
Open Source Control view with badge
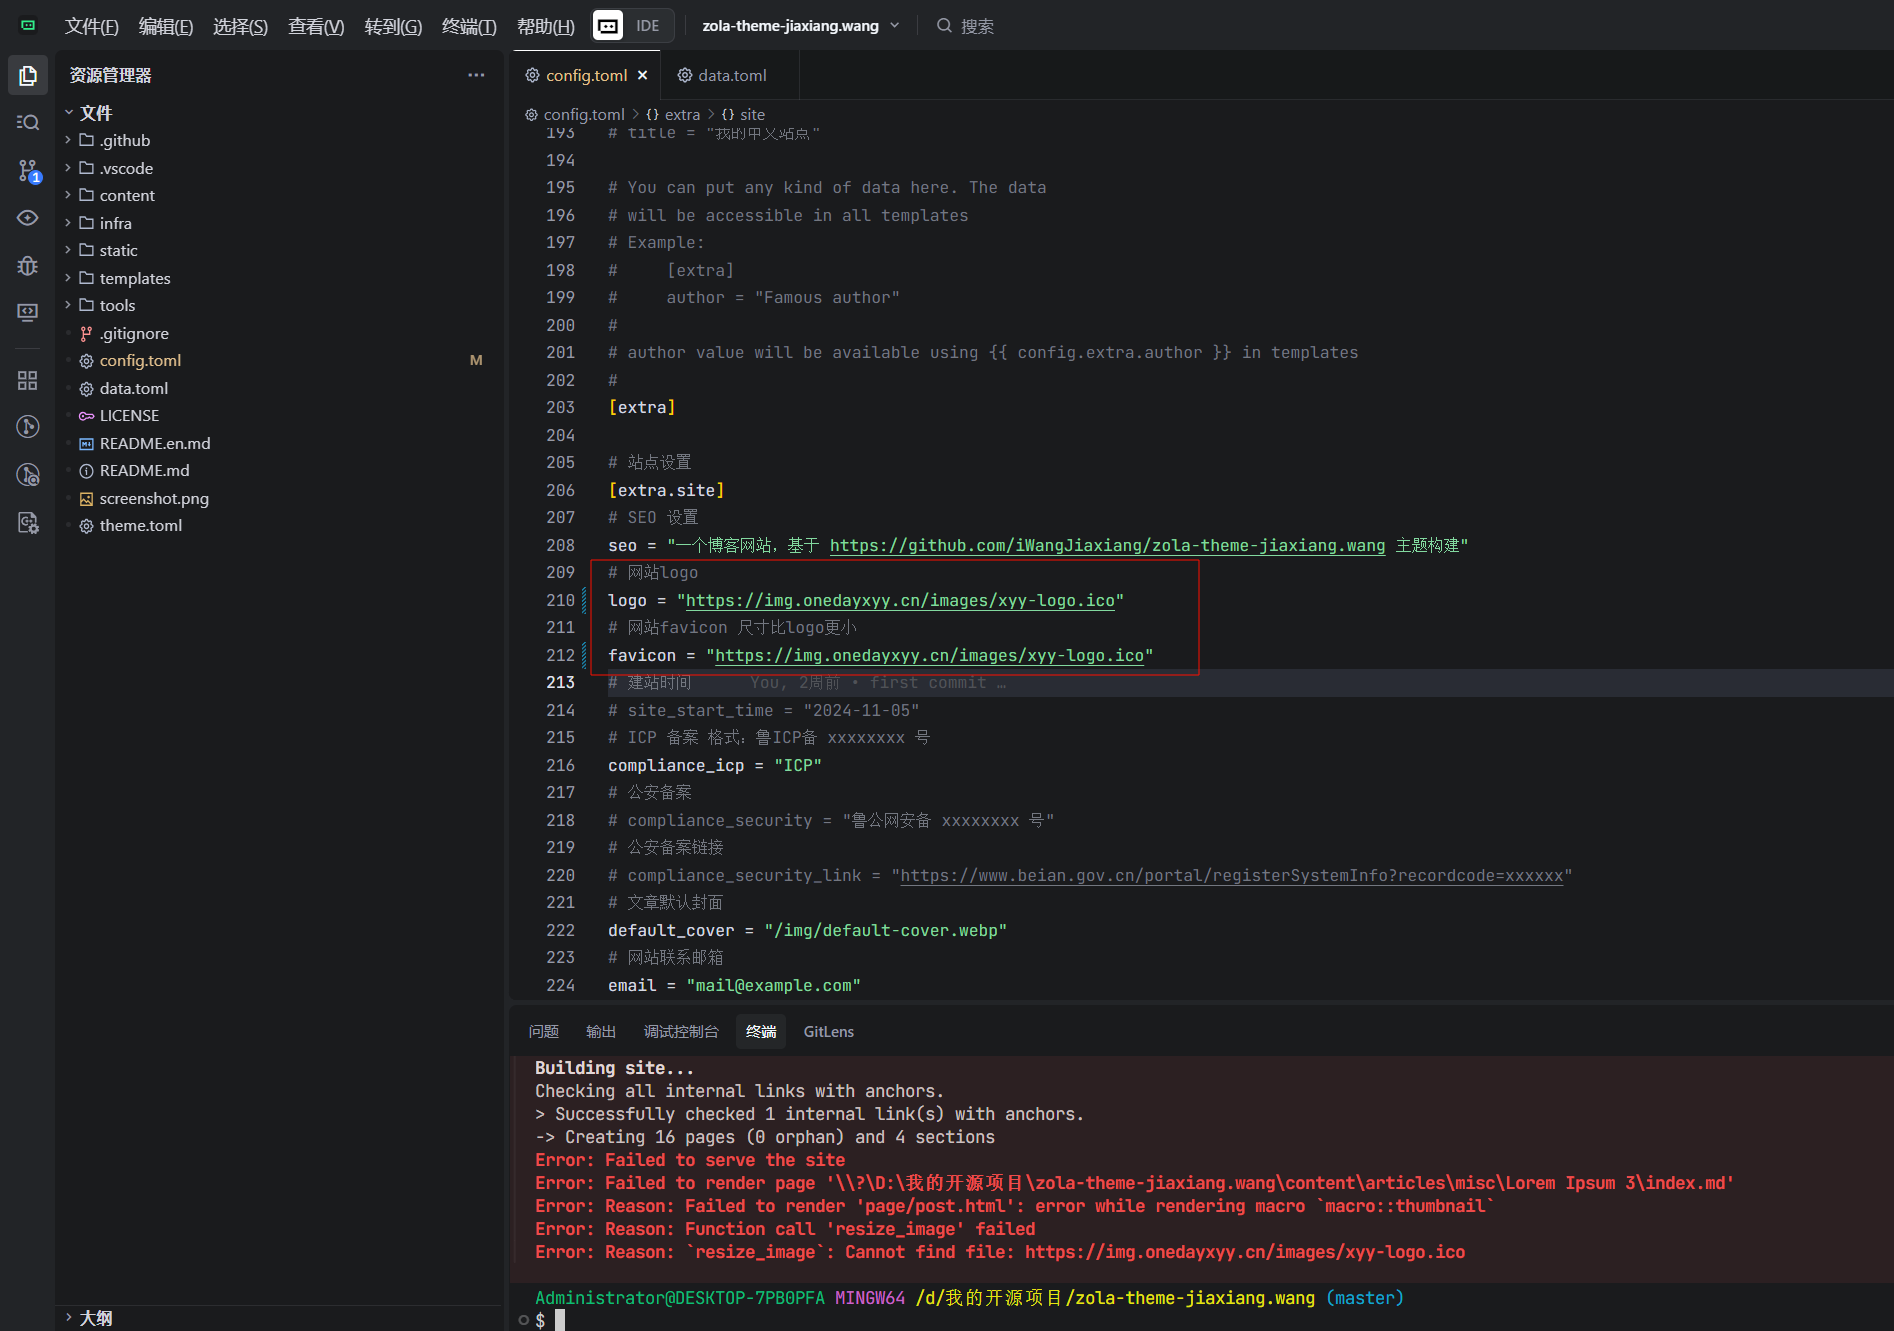click(x=28, y=171)
